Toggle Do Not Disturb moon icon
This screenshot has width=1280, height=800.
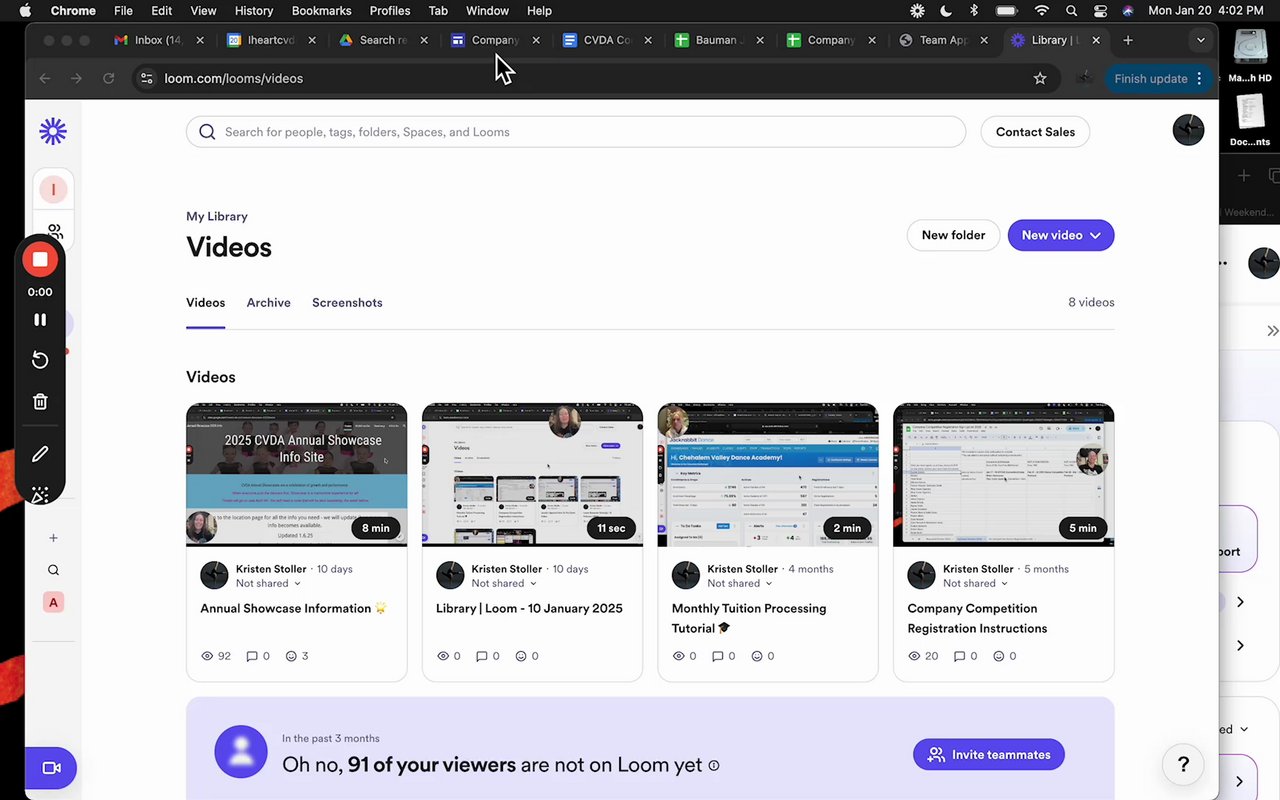(x=946, y=11)
